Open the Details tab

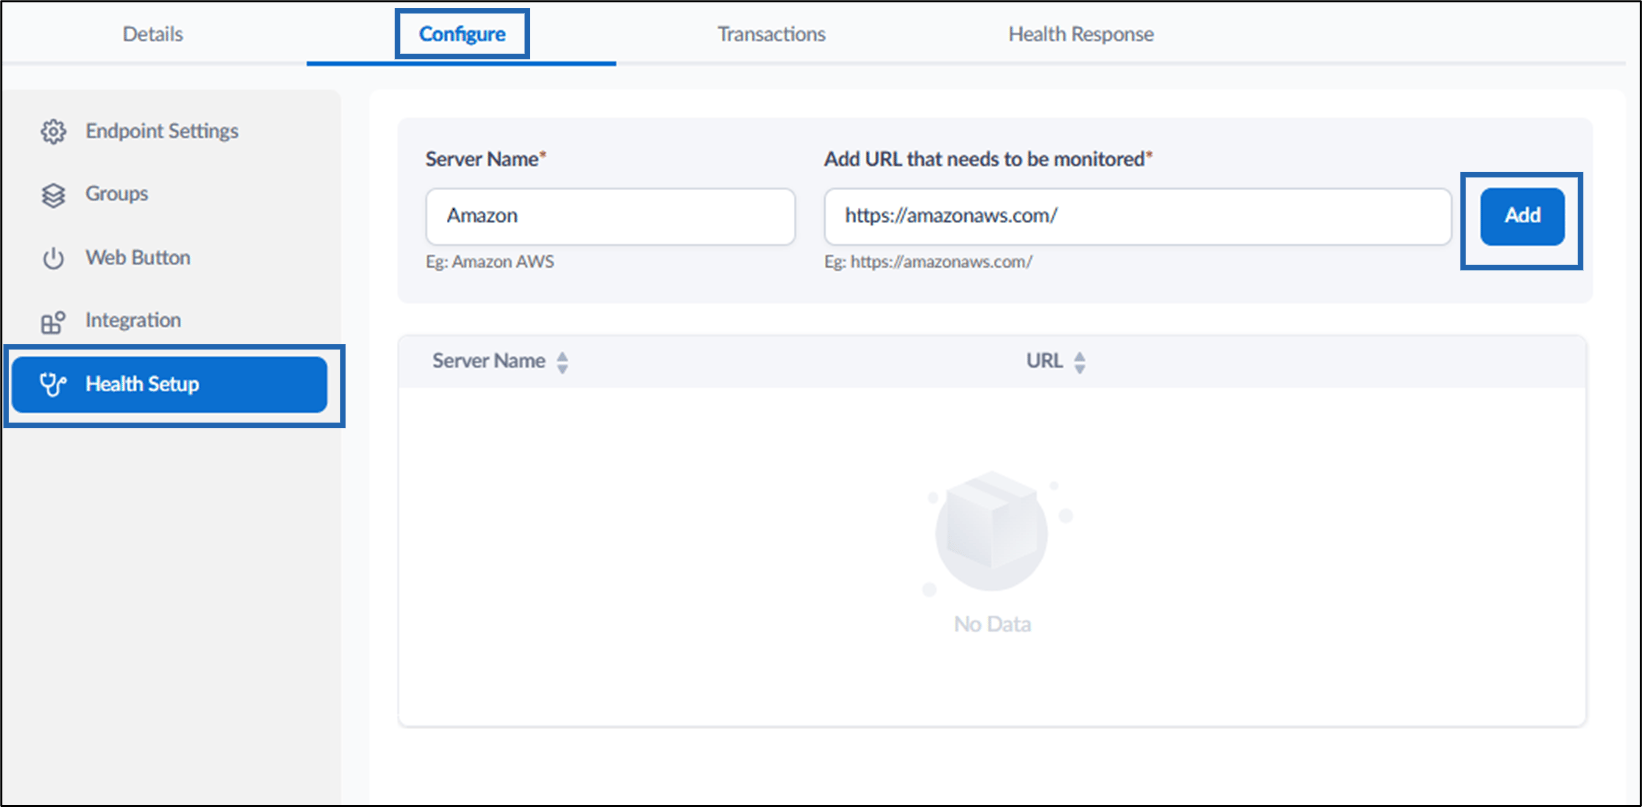pos(153,34)
